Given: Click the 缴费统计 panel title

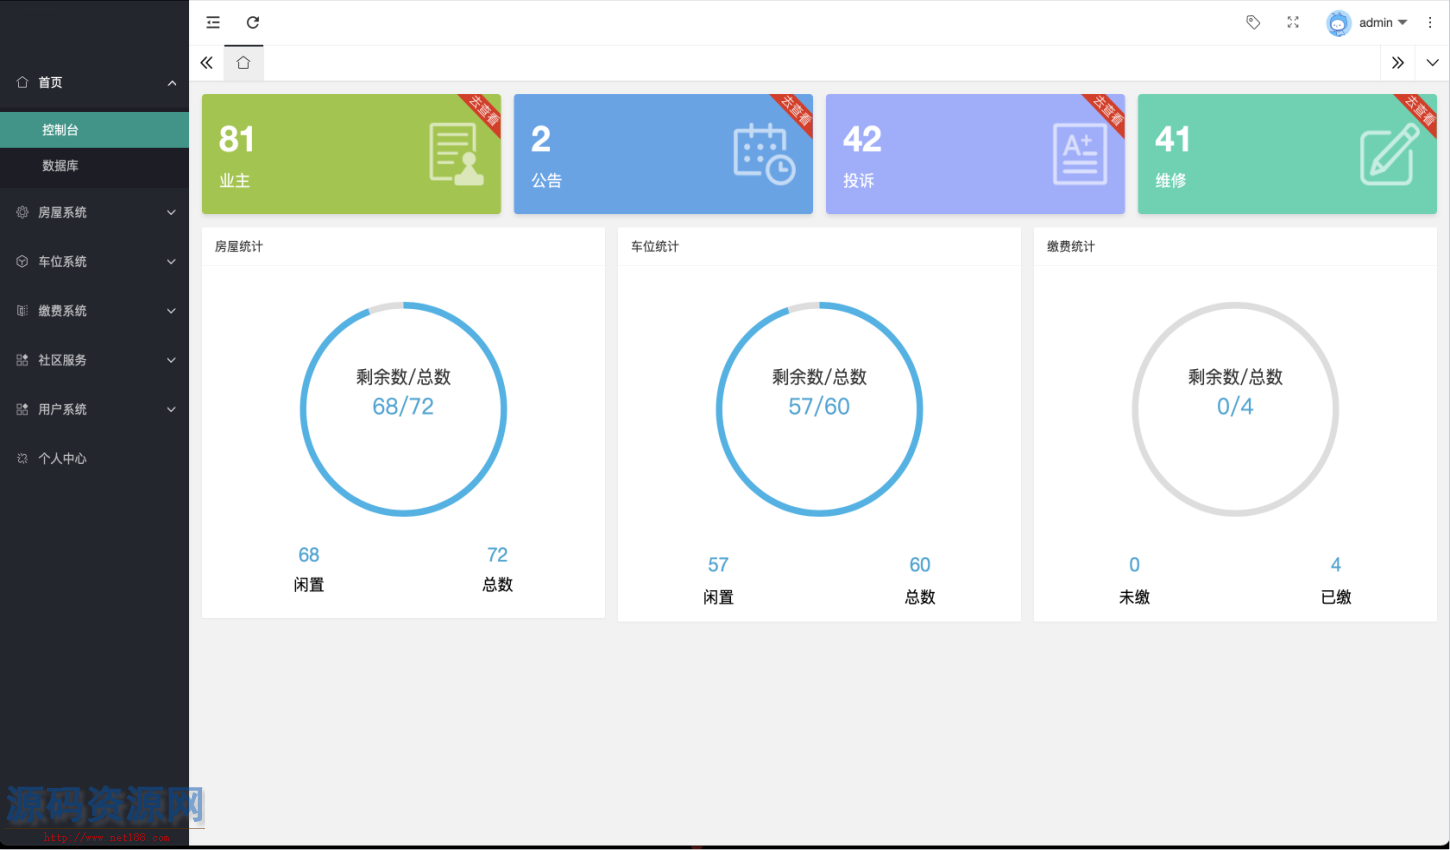Looking at the screenshot, I should pos(1071,246).
